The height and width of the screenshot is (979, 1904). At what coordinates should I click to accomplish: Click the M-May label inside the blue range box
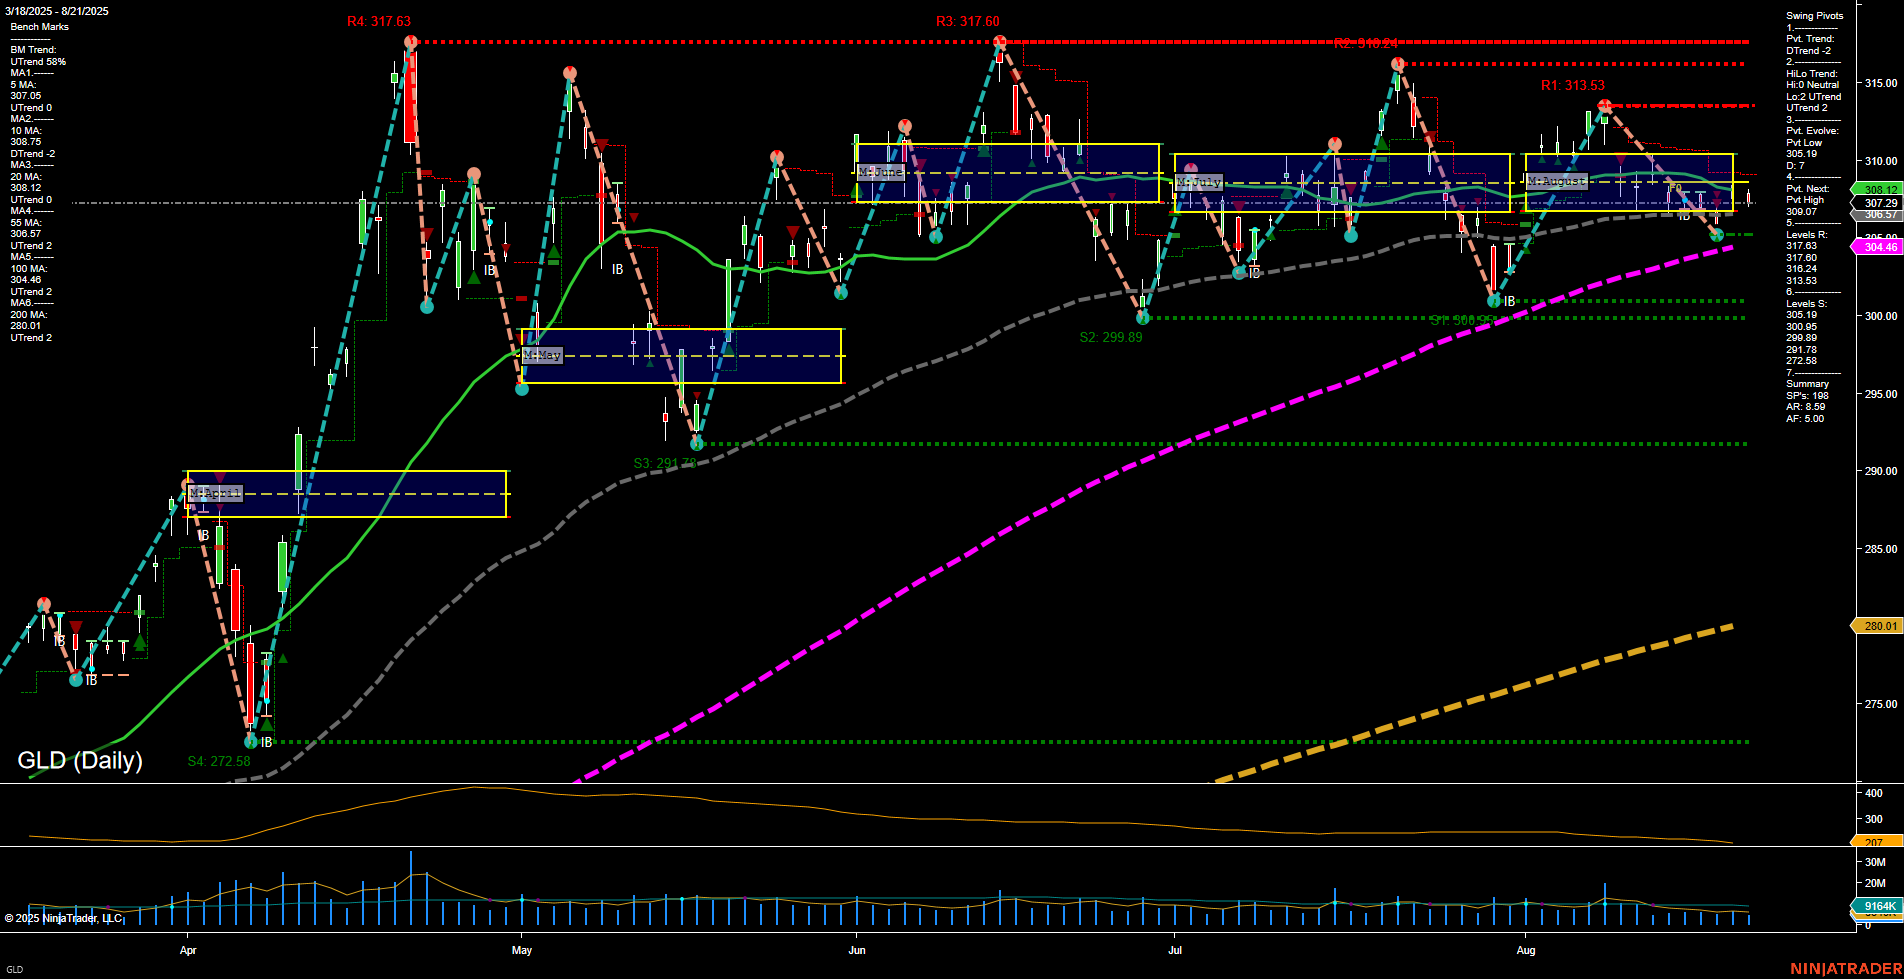click(x=543, y=354)
